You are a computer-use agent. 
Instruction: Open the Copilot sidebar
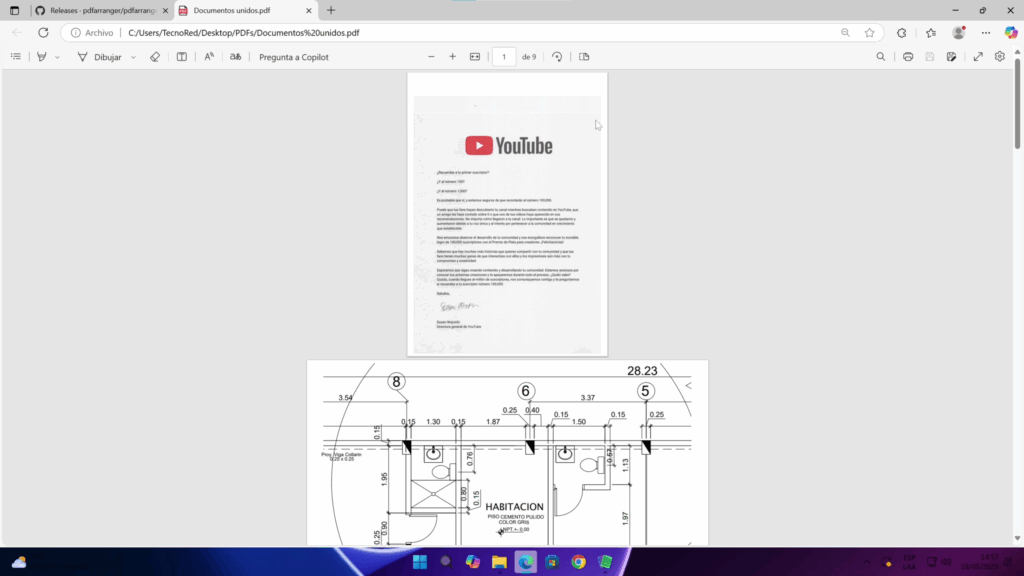(1011, 33)
